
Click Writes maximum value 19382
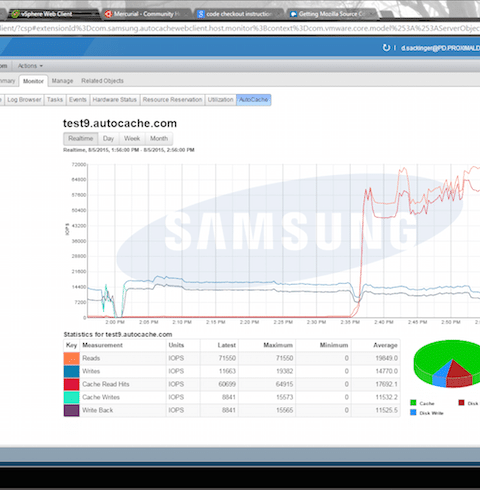(x=284, y=371)
